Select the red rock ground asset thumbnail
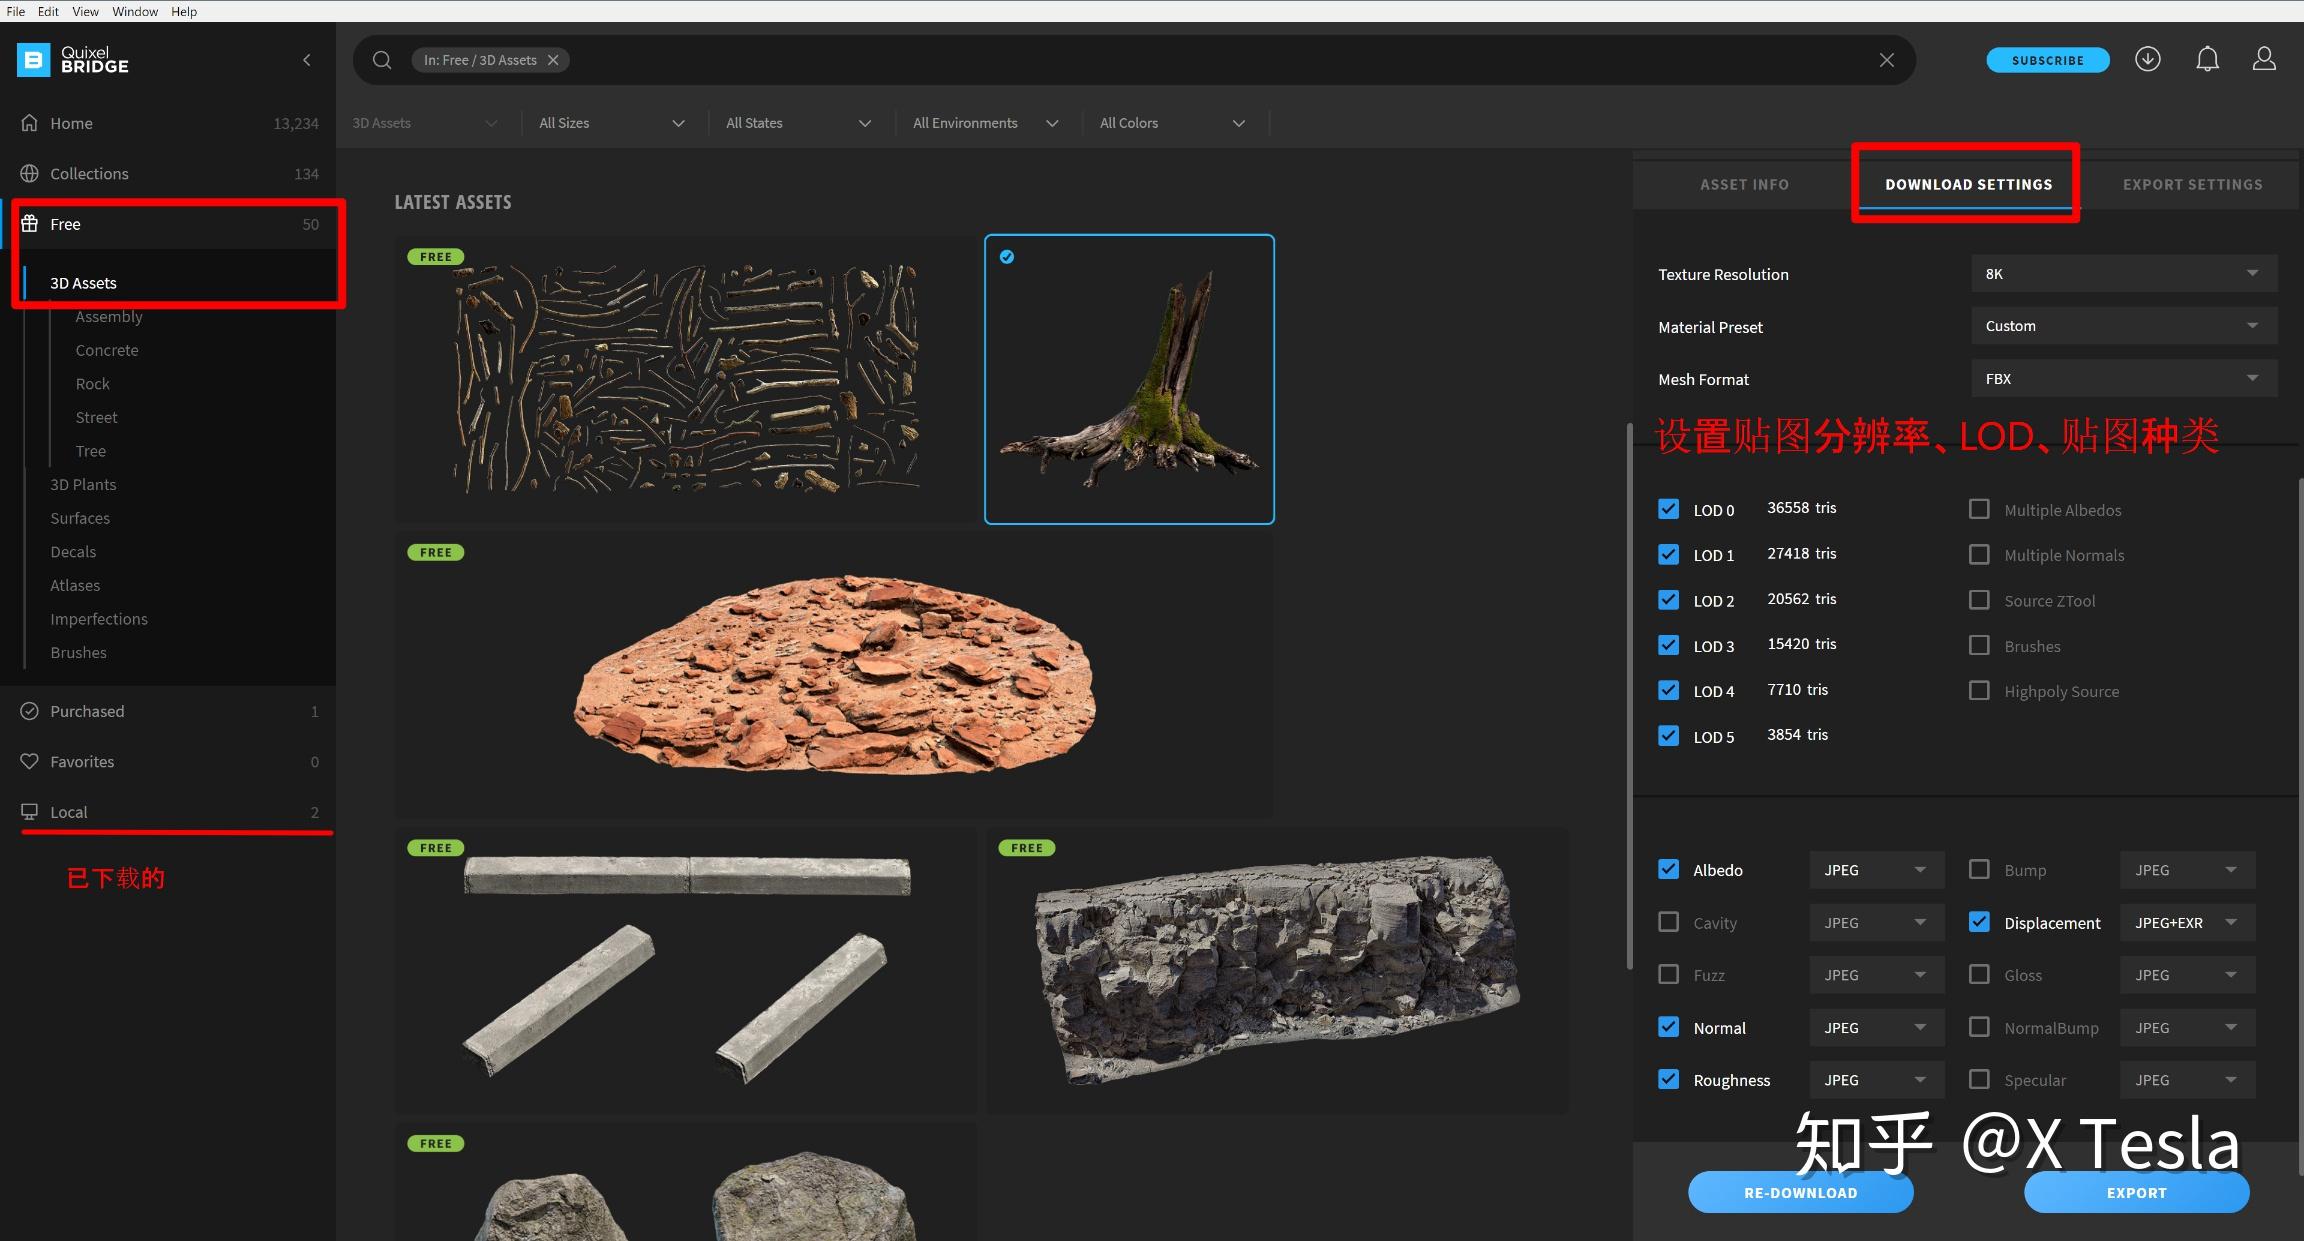The width and height of the screenshot is (2304, 1241). [x=833, y=675]
